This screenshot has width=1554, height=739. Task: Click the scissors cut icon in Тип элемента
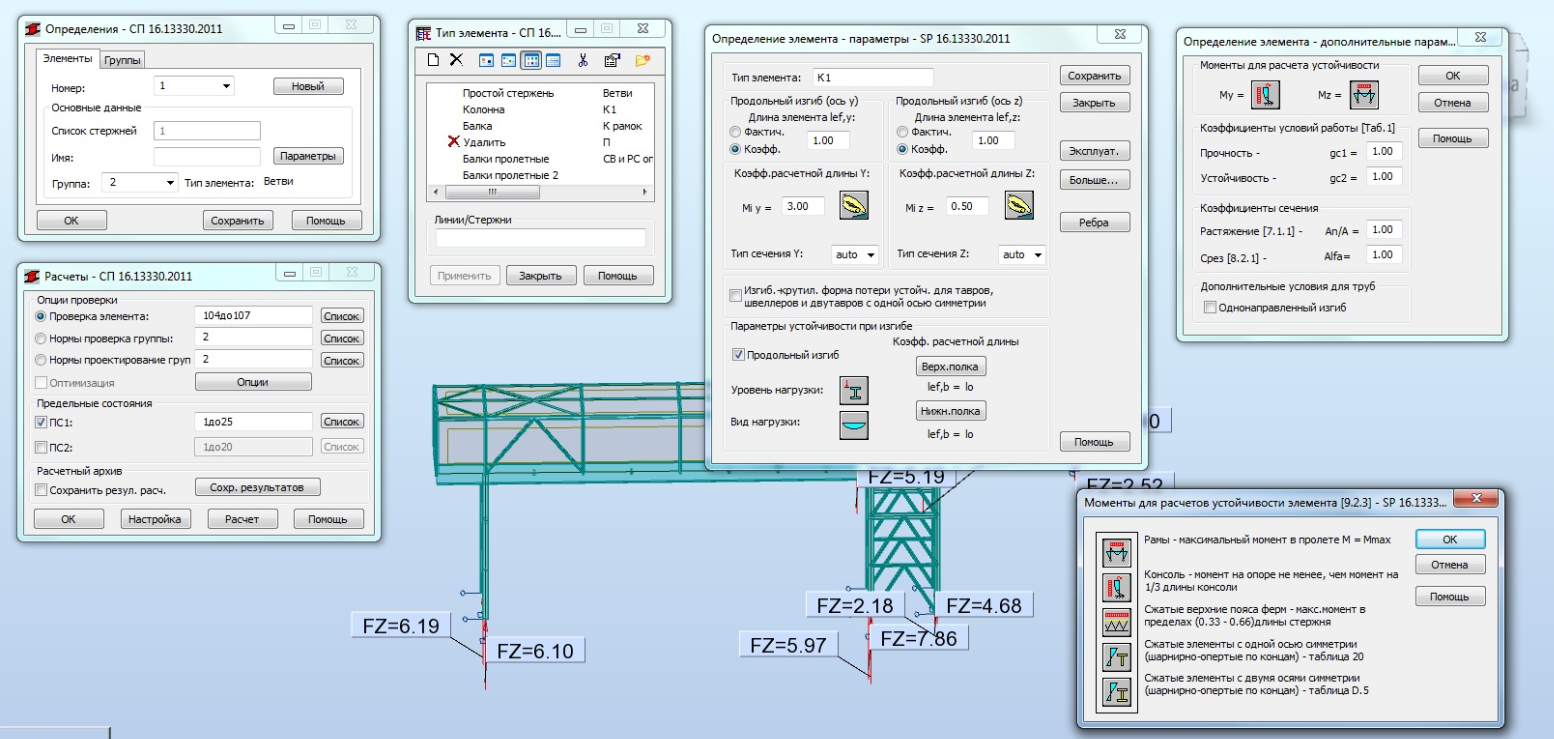coord(584,60)
